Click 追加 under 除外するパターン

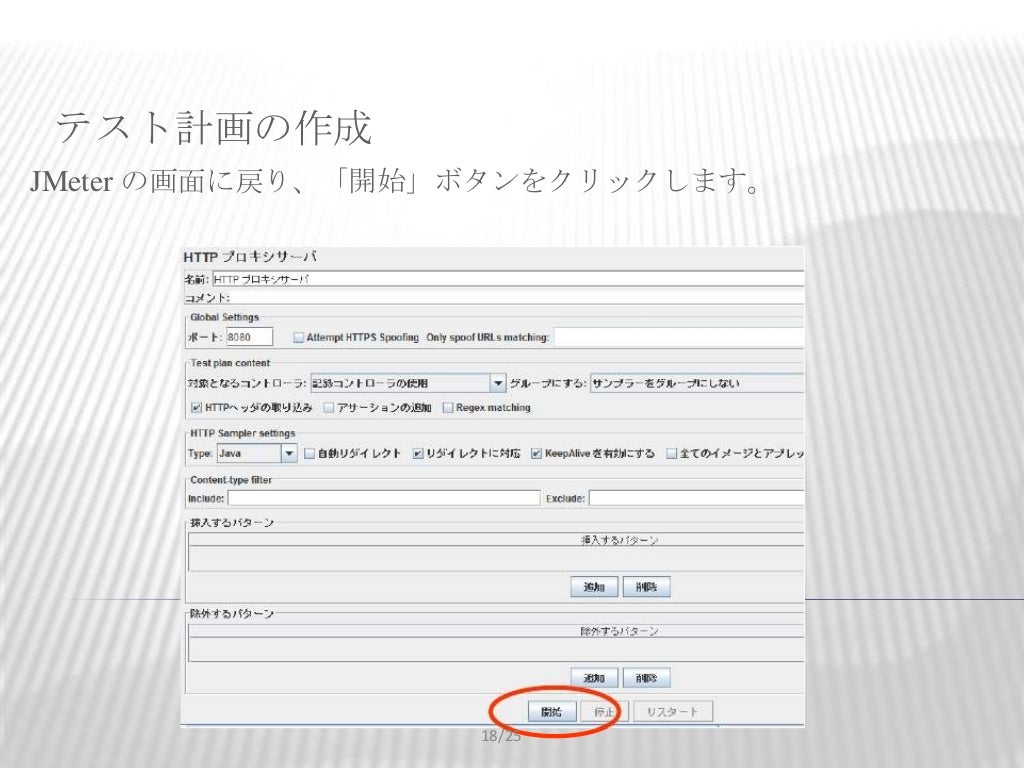(594, 678)
